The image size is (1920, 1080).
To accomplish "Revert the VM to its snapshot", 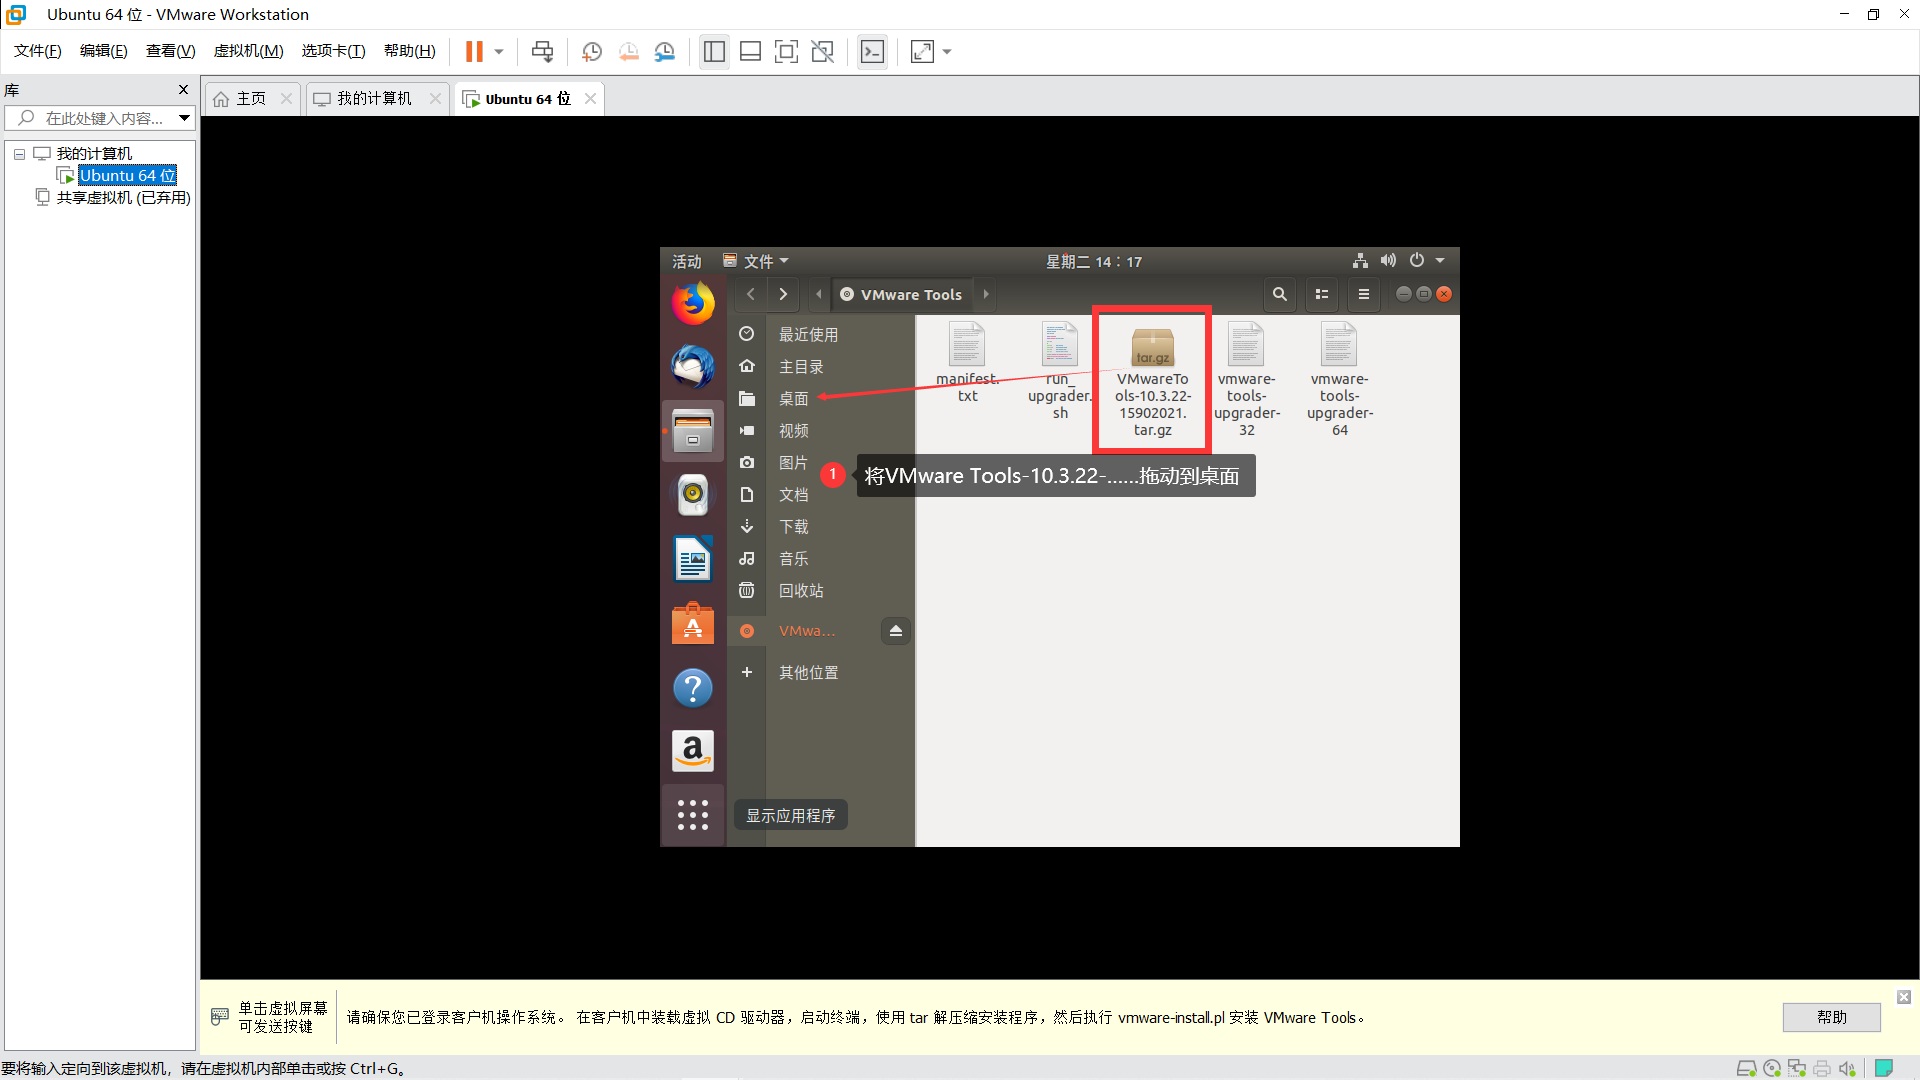I will (629, 51).
